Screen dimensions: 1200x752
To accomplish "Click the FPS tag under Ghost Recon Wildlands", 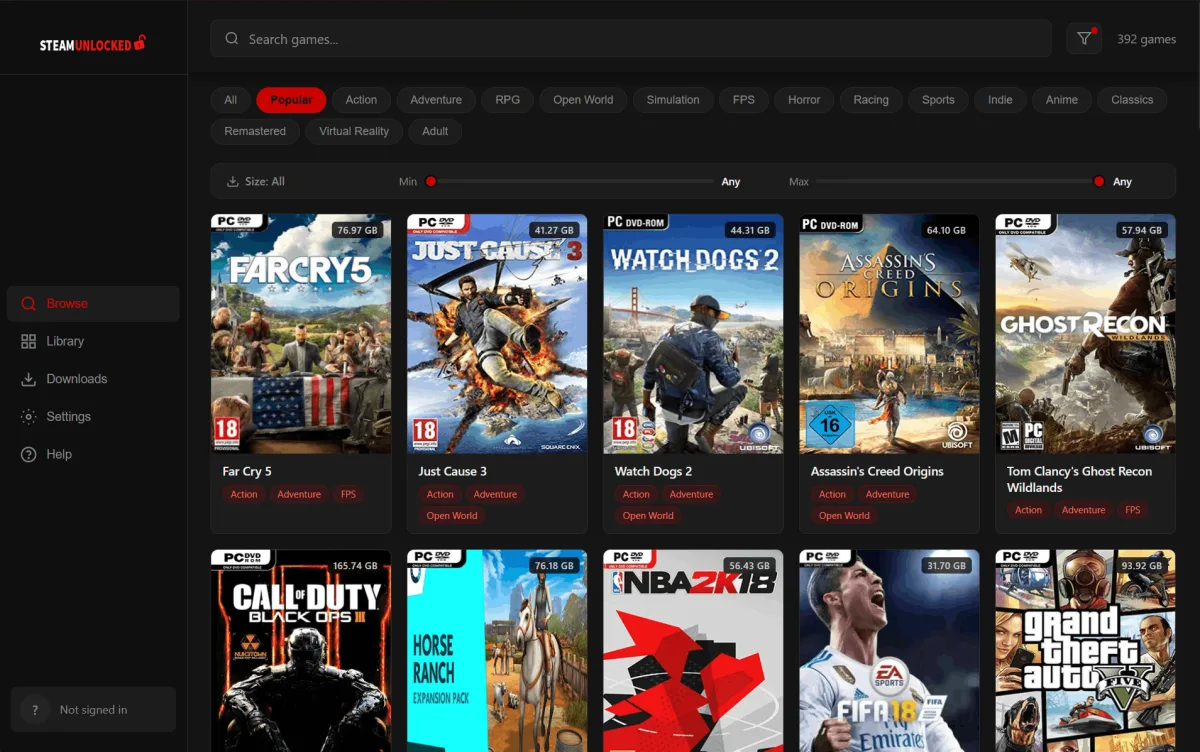I will [x=1132, y=510].
